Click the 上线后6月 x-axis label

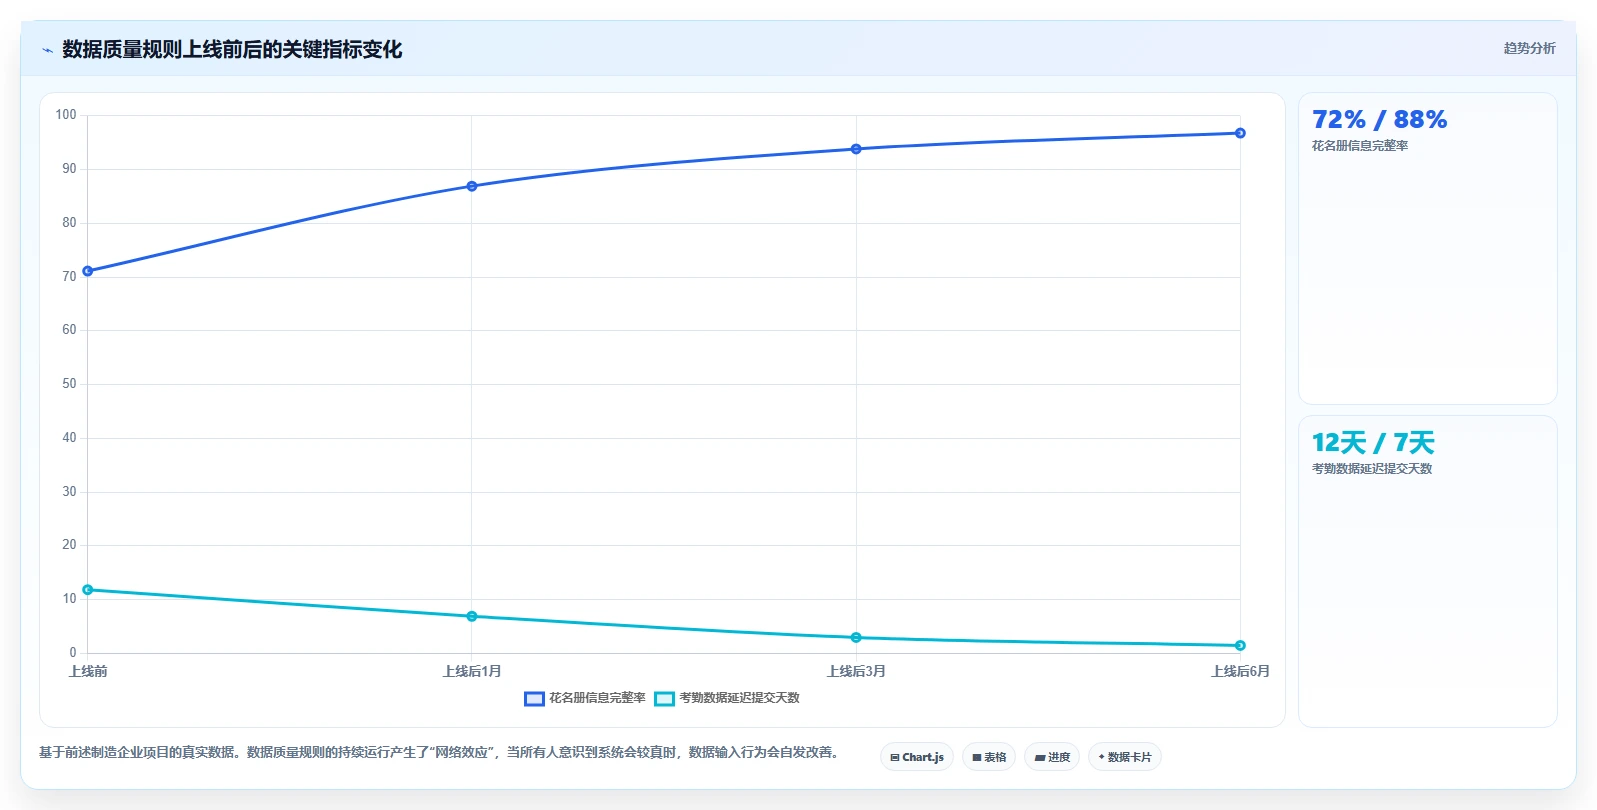[1240, 671]
